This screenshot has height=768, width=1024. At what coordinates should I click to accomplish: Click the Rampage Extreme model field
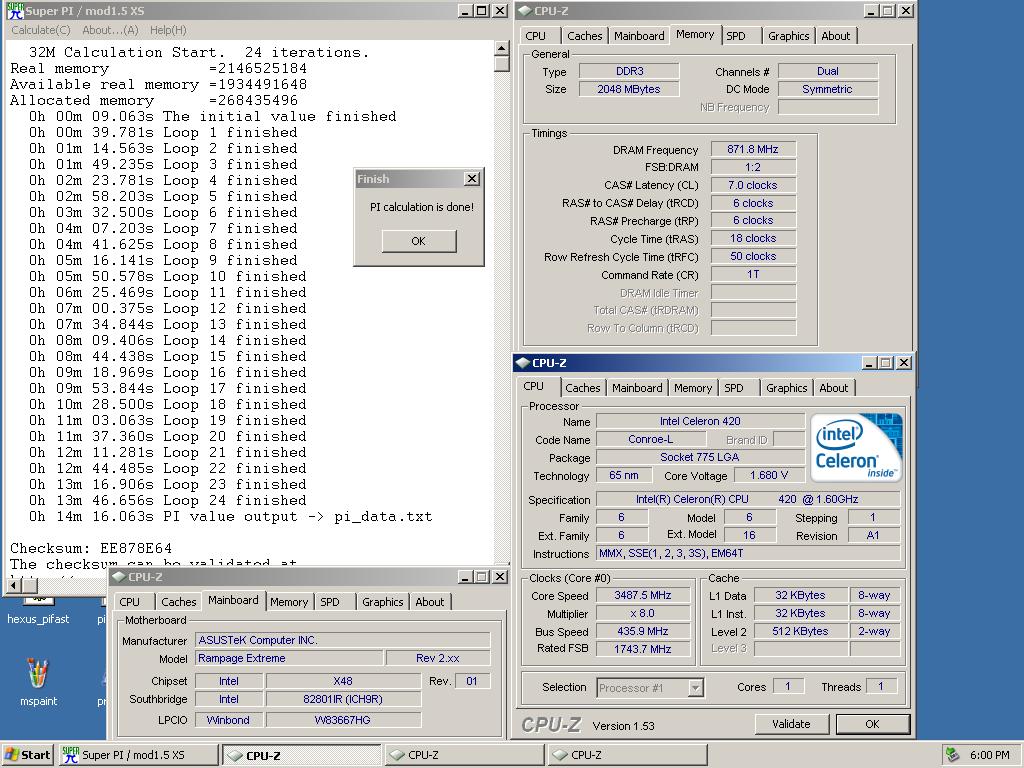[288, 658]
